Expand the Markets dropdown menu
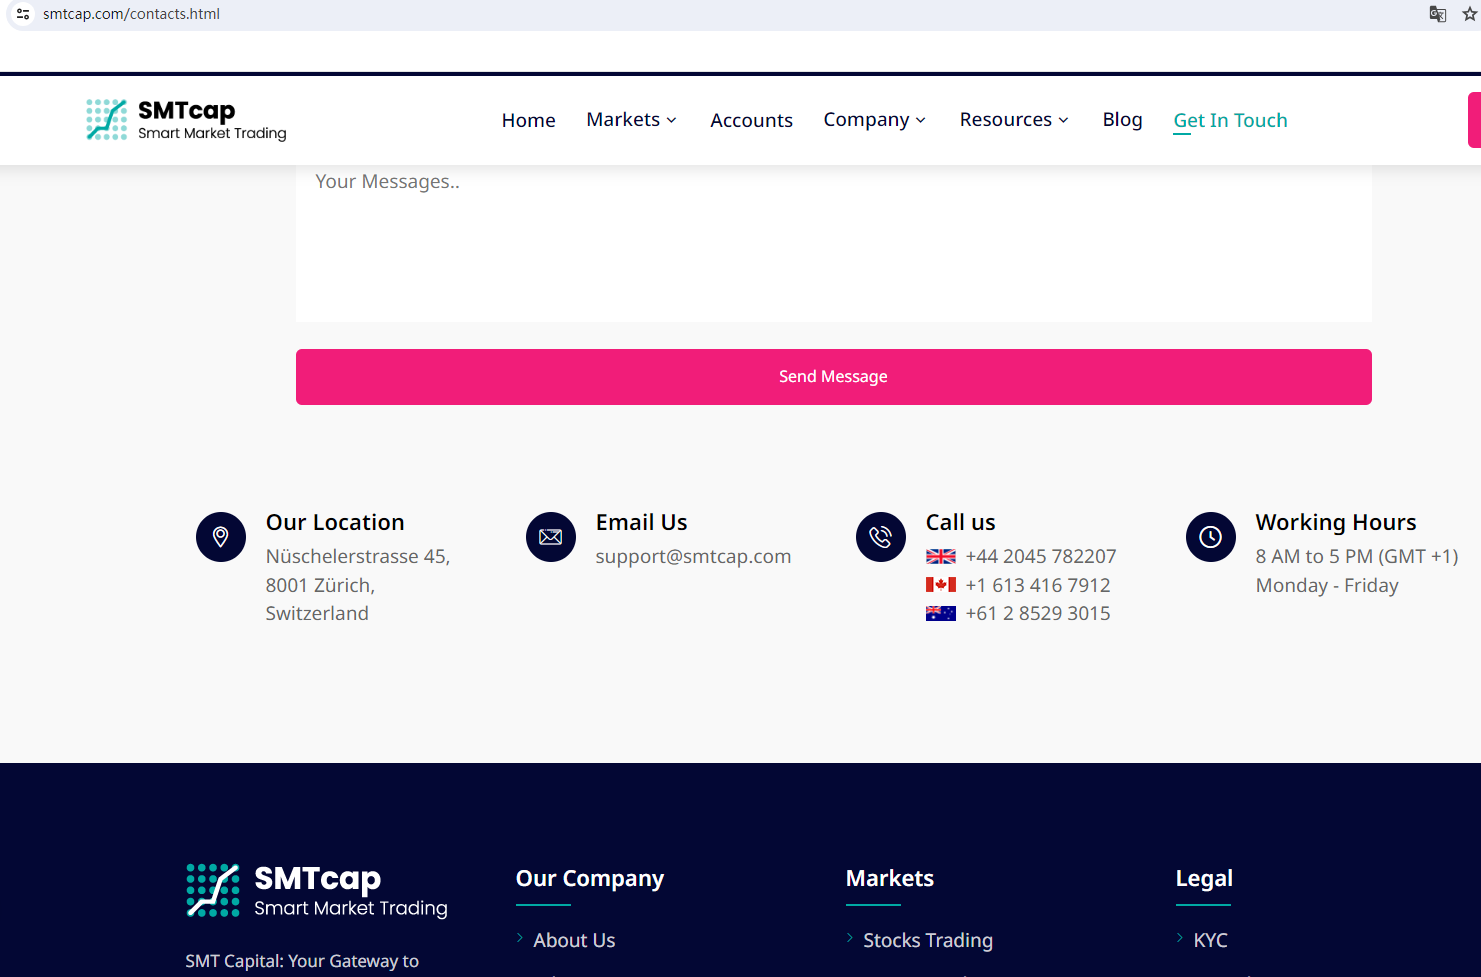1481x977 pixels. coord(631,120)
